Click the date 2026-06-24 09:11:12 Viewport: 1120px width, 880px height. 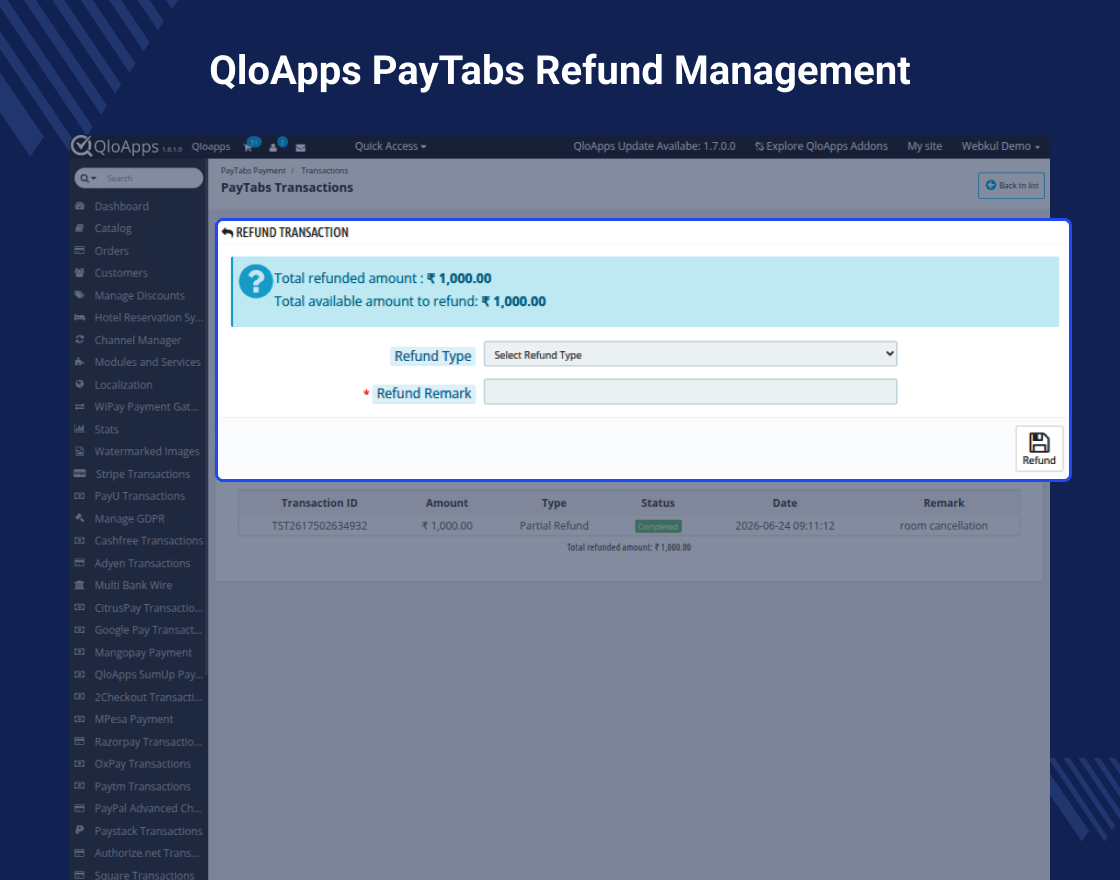(x=784, y=526)
